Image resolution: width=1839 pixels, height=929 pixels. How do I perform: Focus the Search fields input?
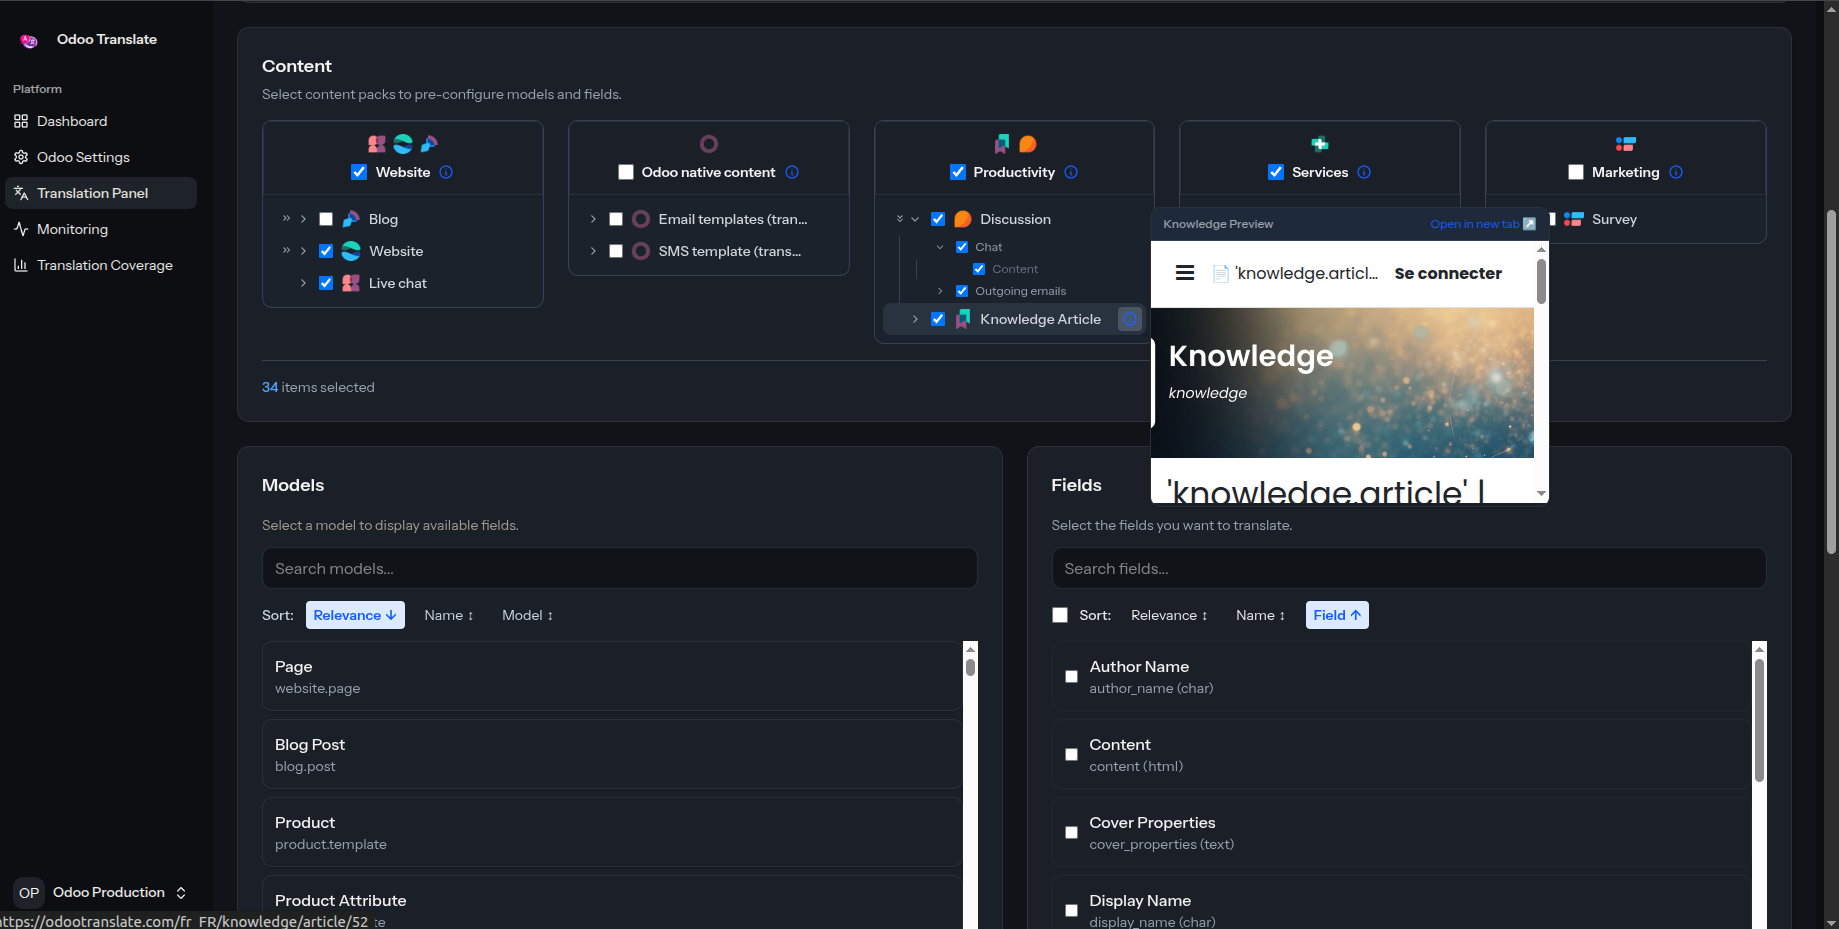1409,568
